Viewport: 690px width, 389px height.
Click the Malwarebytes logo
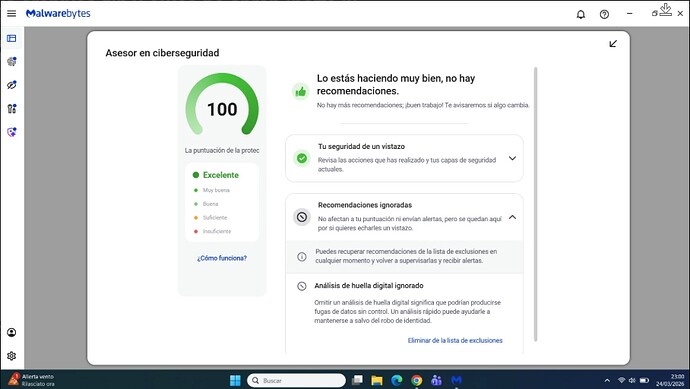click(58, 14)
